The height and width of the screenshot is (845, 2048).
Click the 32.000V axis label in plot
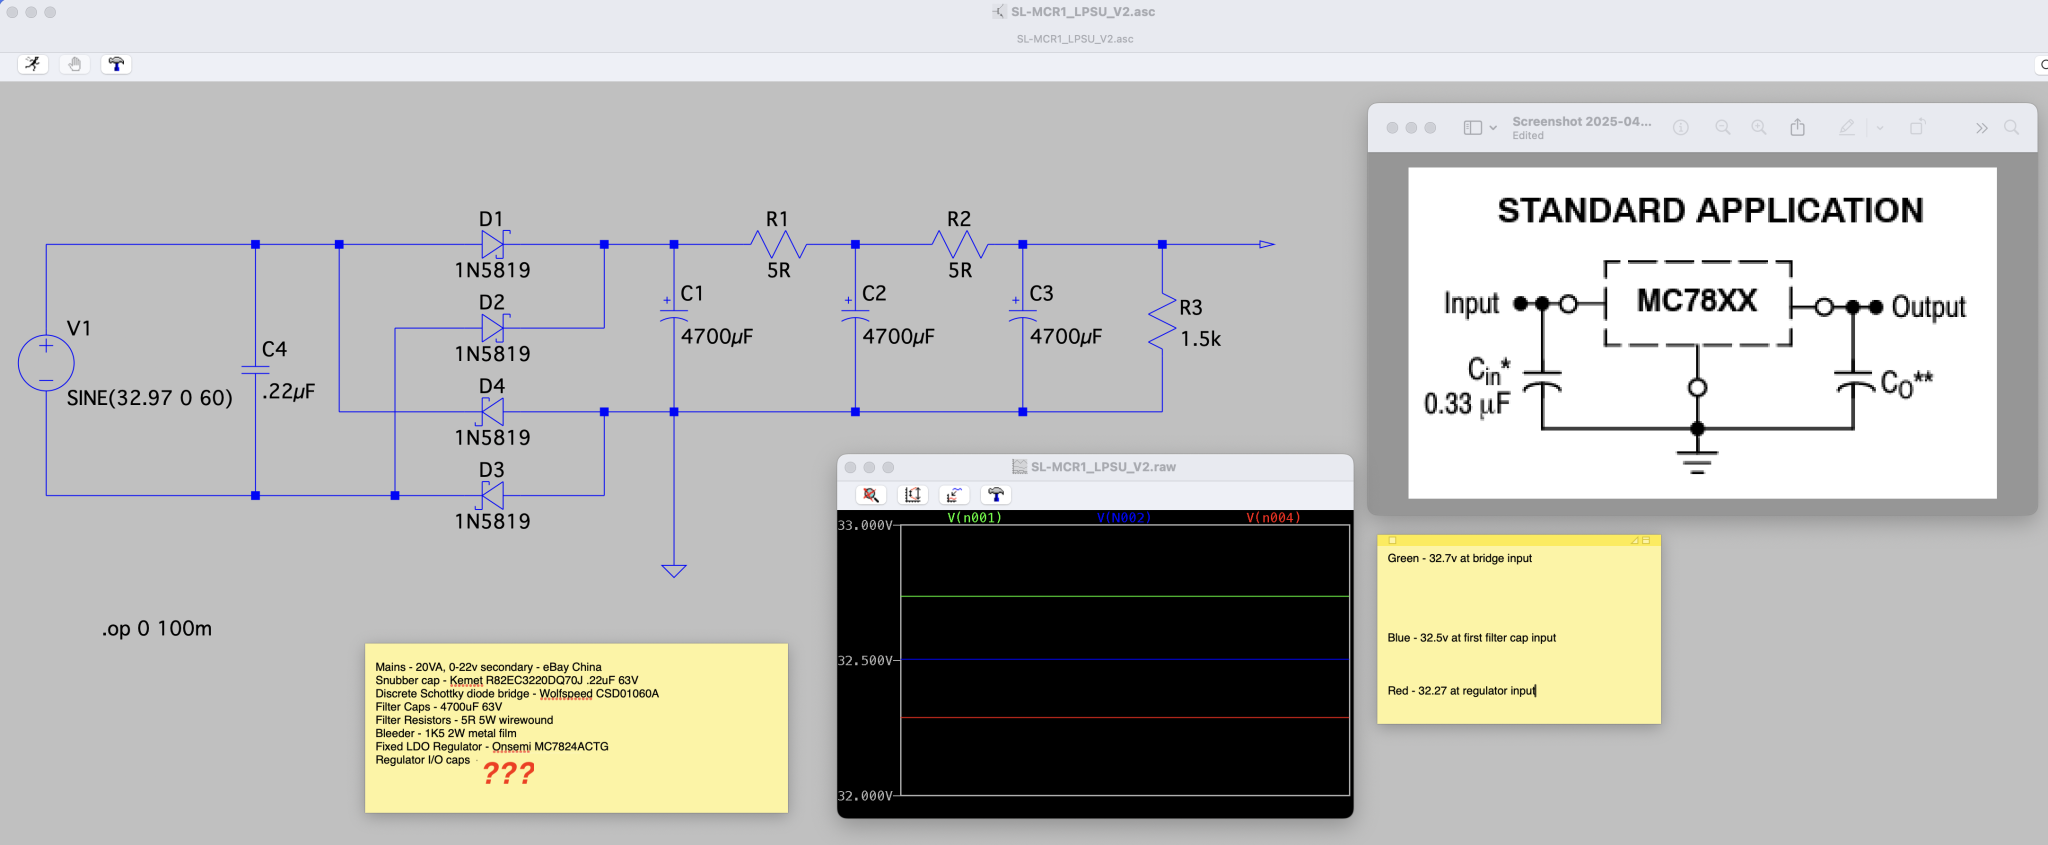[x=864, y=796]
